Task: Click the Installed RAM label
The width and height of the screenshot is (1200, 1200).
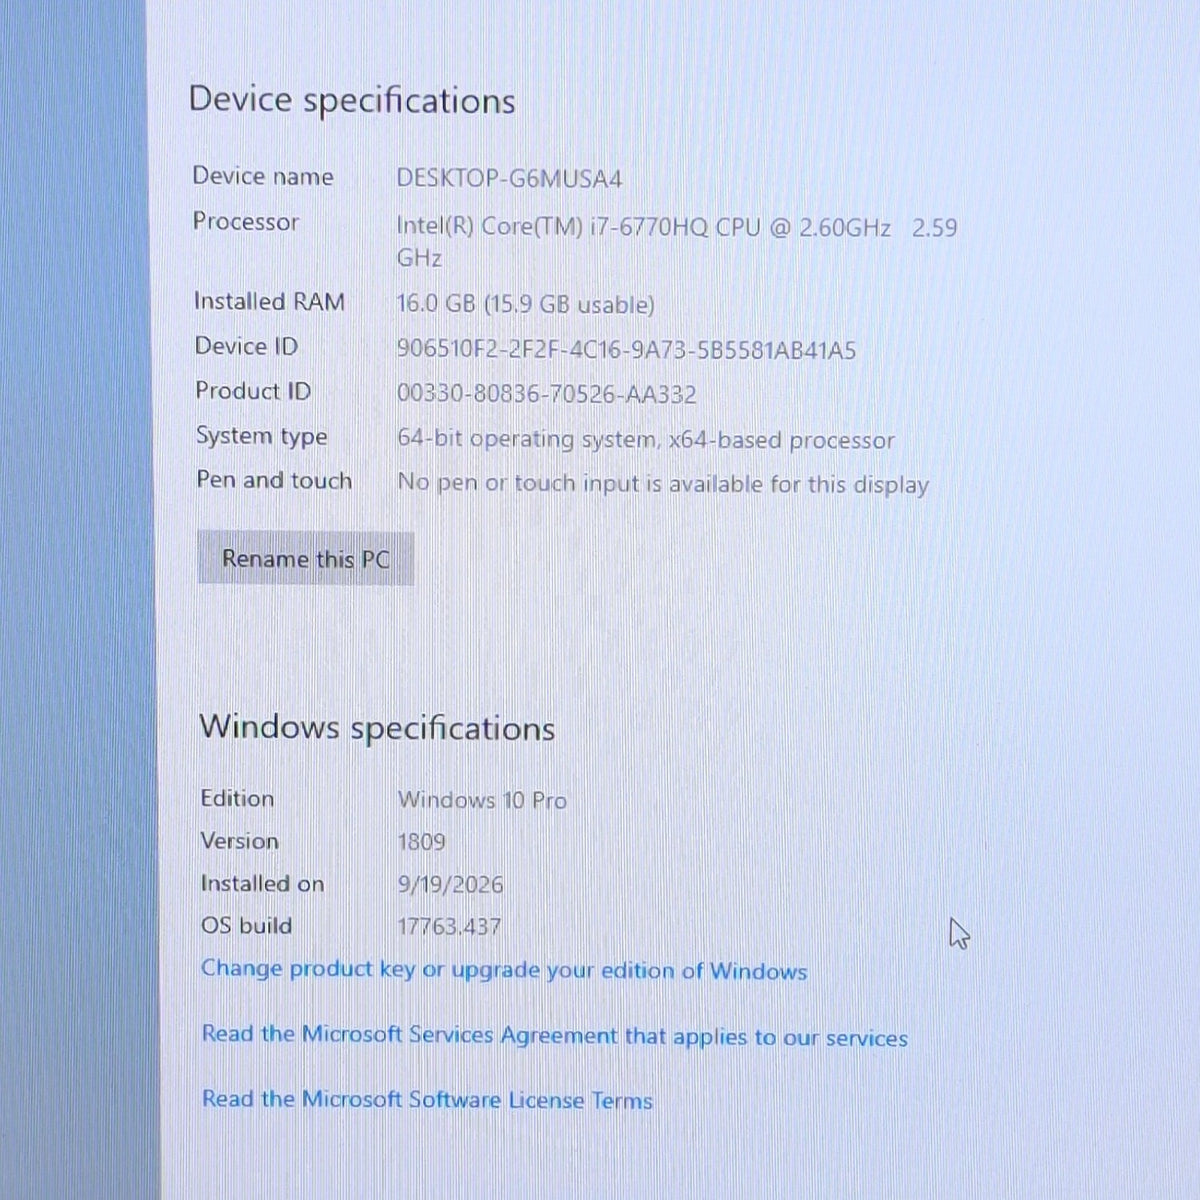Action: click(269, 301)
